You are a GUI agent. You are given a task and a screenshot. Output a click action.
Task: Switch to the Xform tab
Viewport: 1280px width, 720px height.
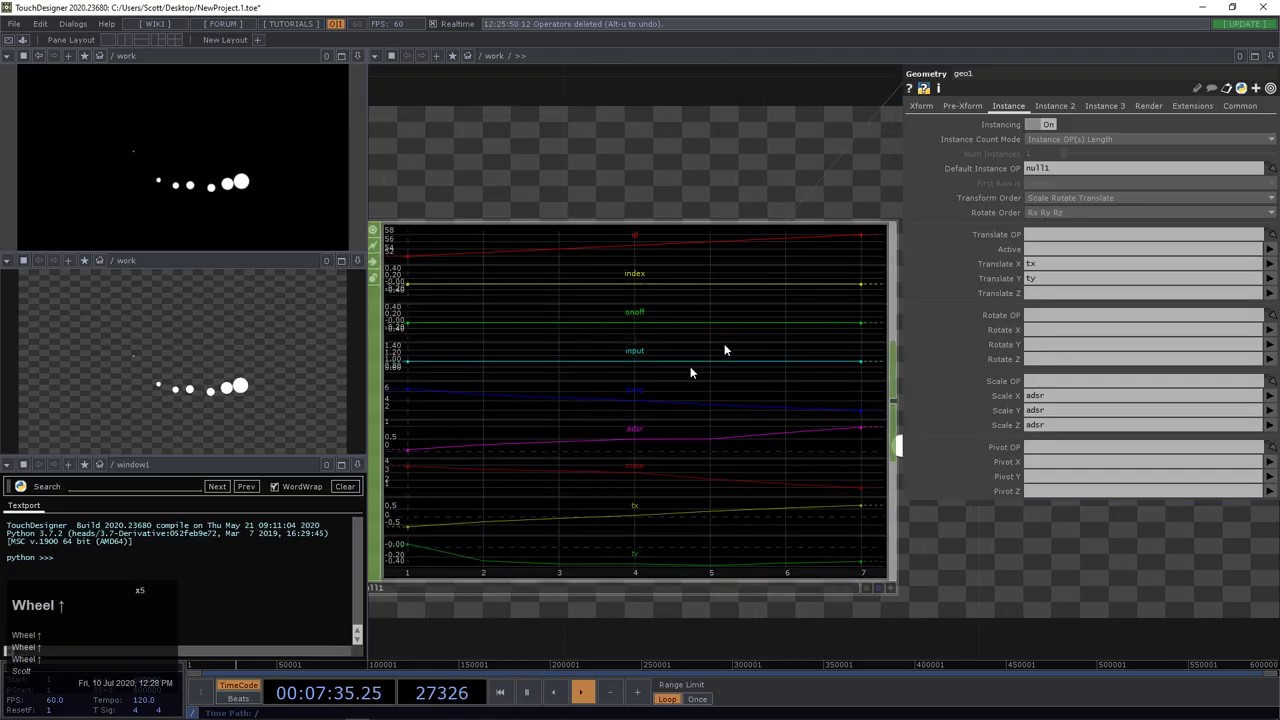tap(921, 106)
